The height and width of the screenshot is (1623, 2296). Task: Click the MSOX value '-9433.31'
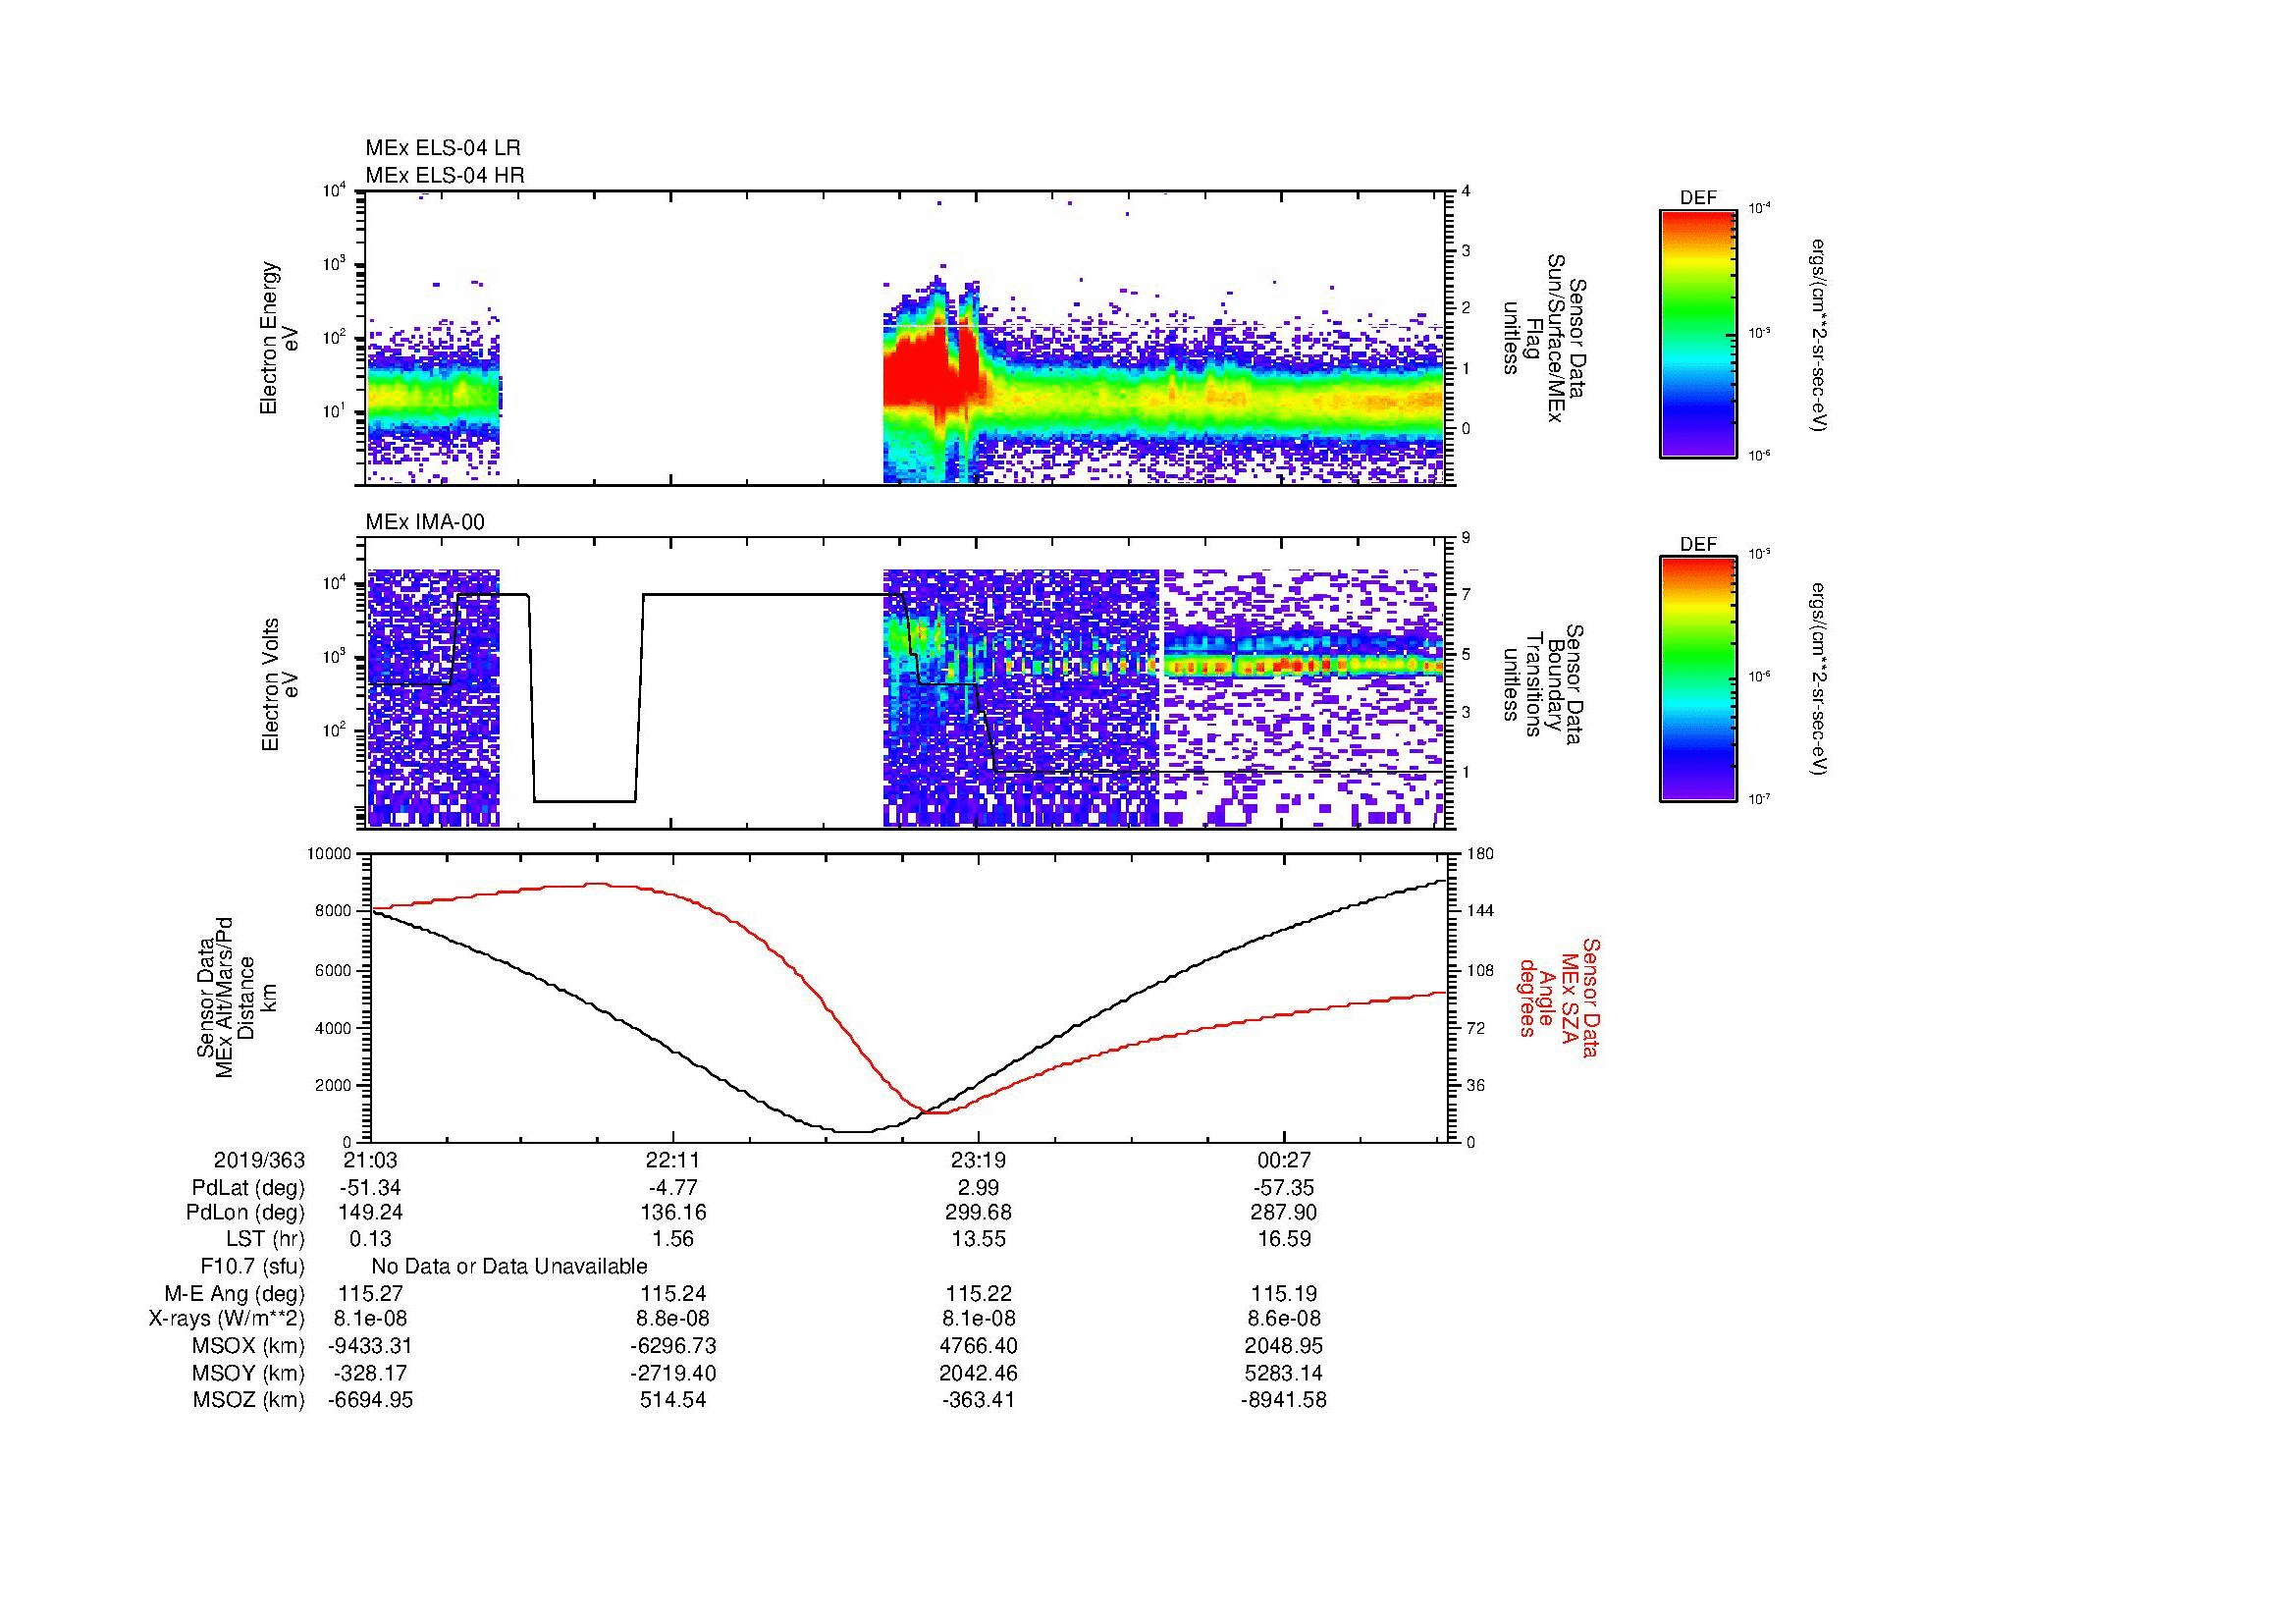[x=371, y=1347]
